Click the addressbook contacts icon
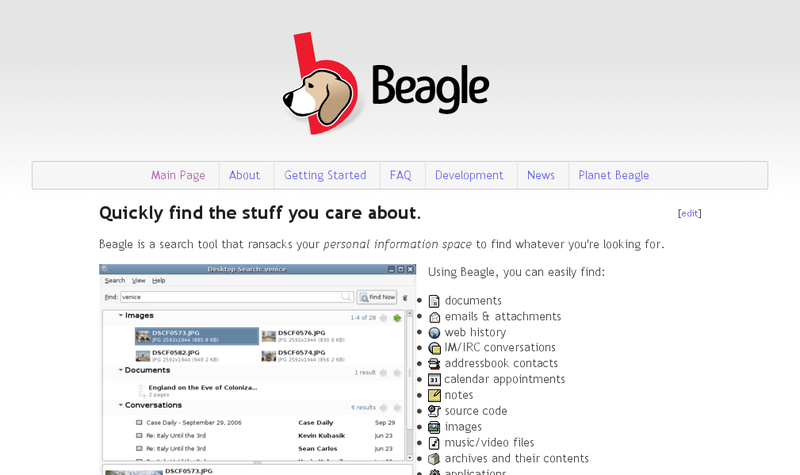The height and width of the screenshot is (475, 800). coord(434,364)
